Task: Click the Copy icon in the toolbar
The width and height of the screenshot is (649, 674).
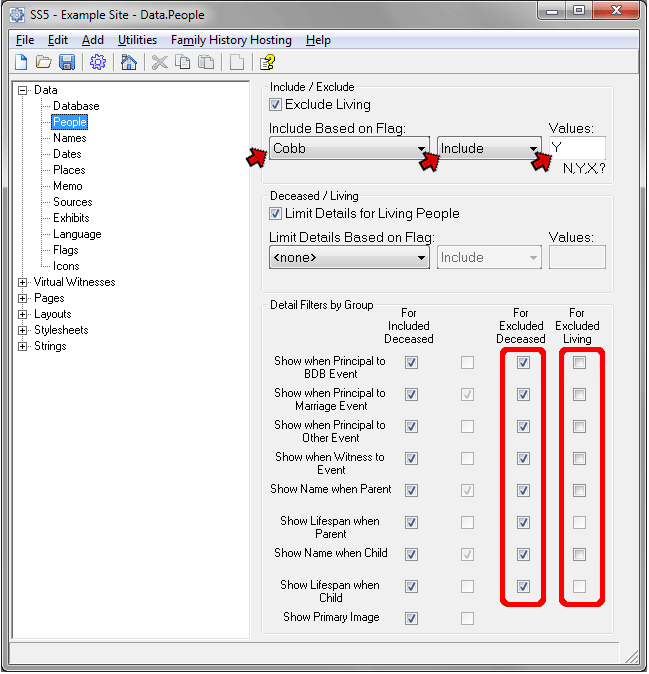Action: coord(182,63)
